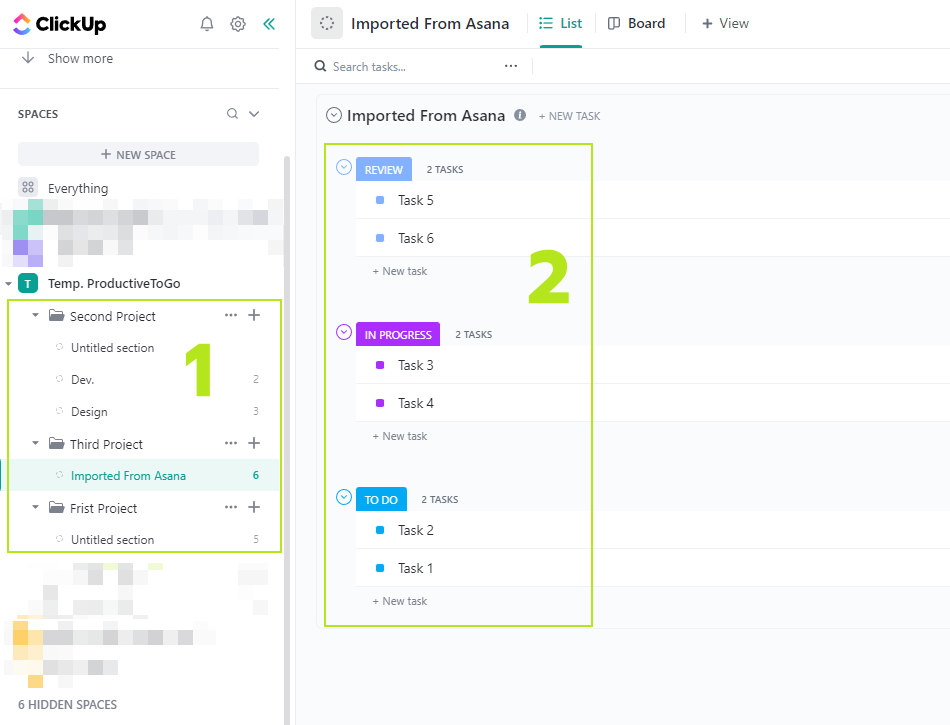This screenshot has height=725, width=950.
Task: Open the Dev. list
Action: coord(82,380)
